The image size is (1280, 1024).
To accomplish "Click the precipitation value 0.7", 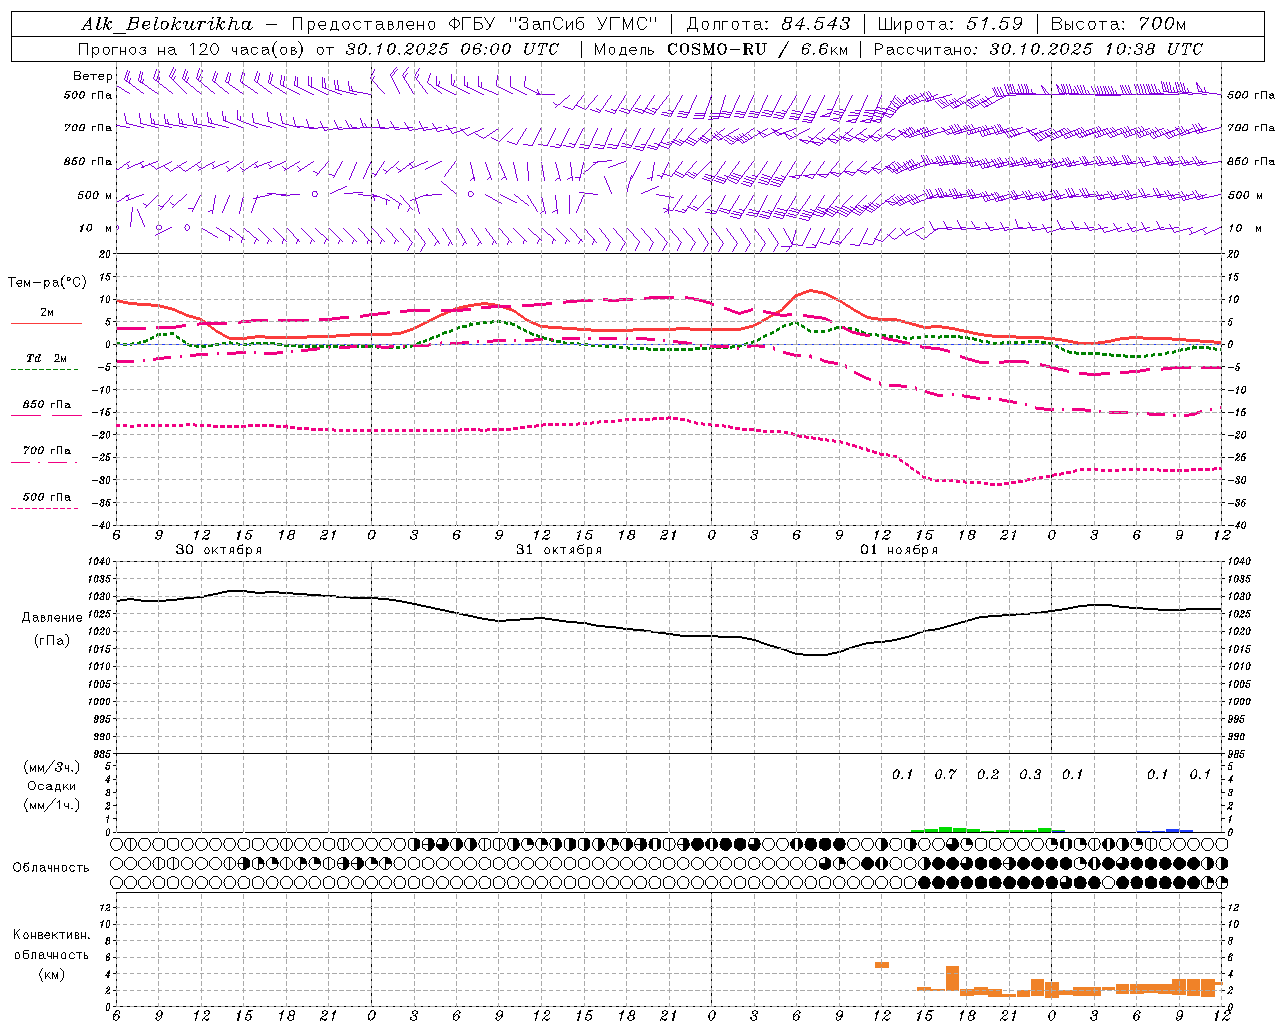I will click(x=945, y=775).
